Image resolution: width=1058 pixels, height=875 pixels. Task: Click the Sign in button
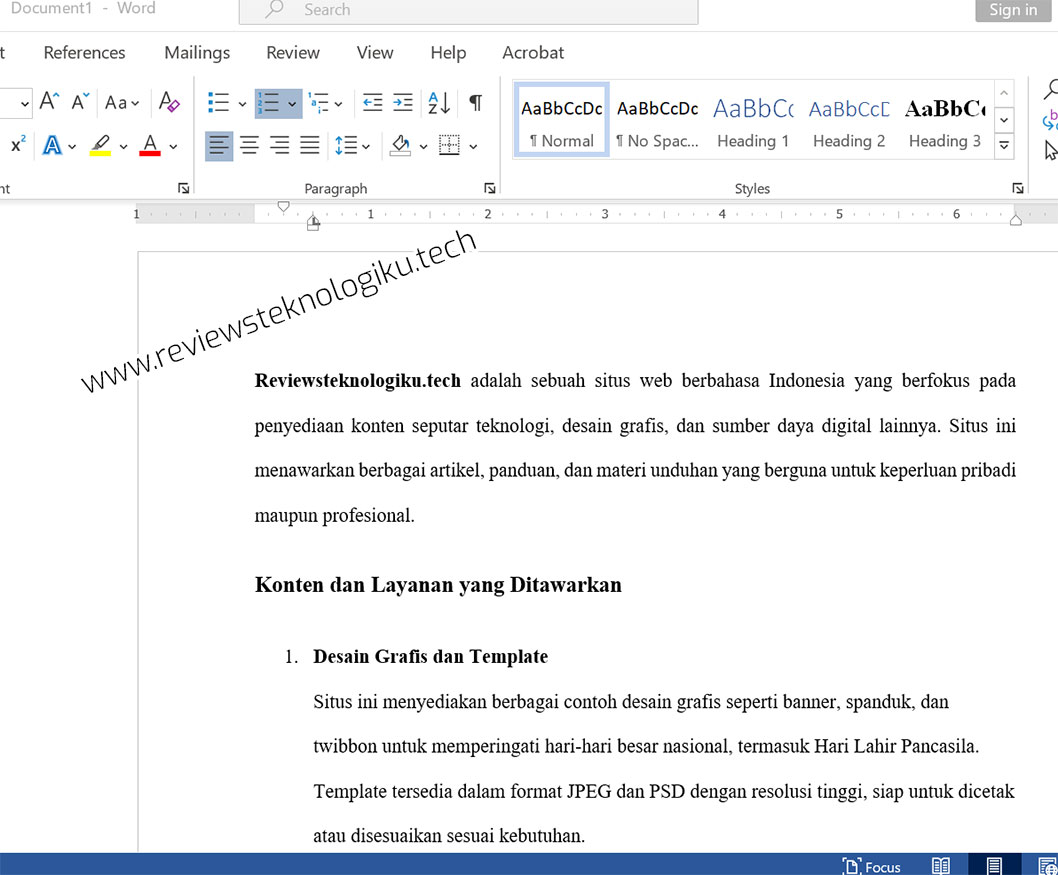tap(1013, 9)
